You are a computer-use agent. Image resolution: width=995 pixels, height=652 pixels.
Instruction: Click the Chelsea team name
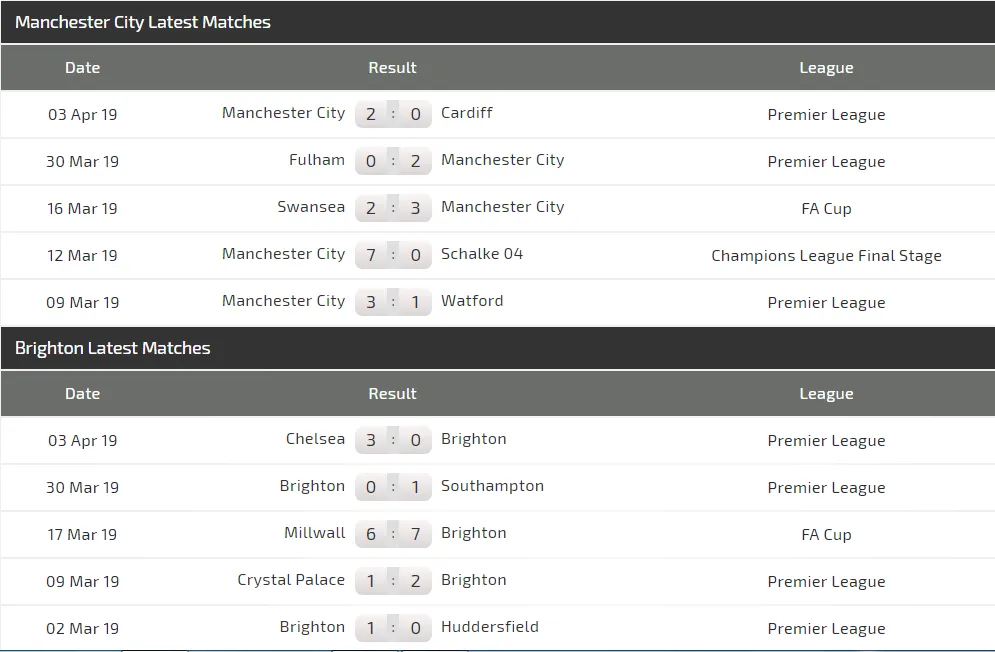[316, 438]
